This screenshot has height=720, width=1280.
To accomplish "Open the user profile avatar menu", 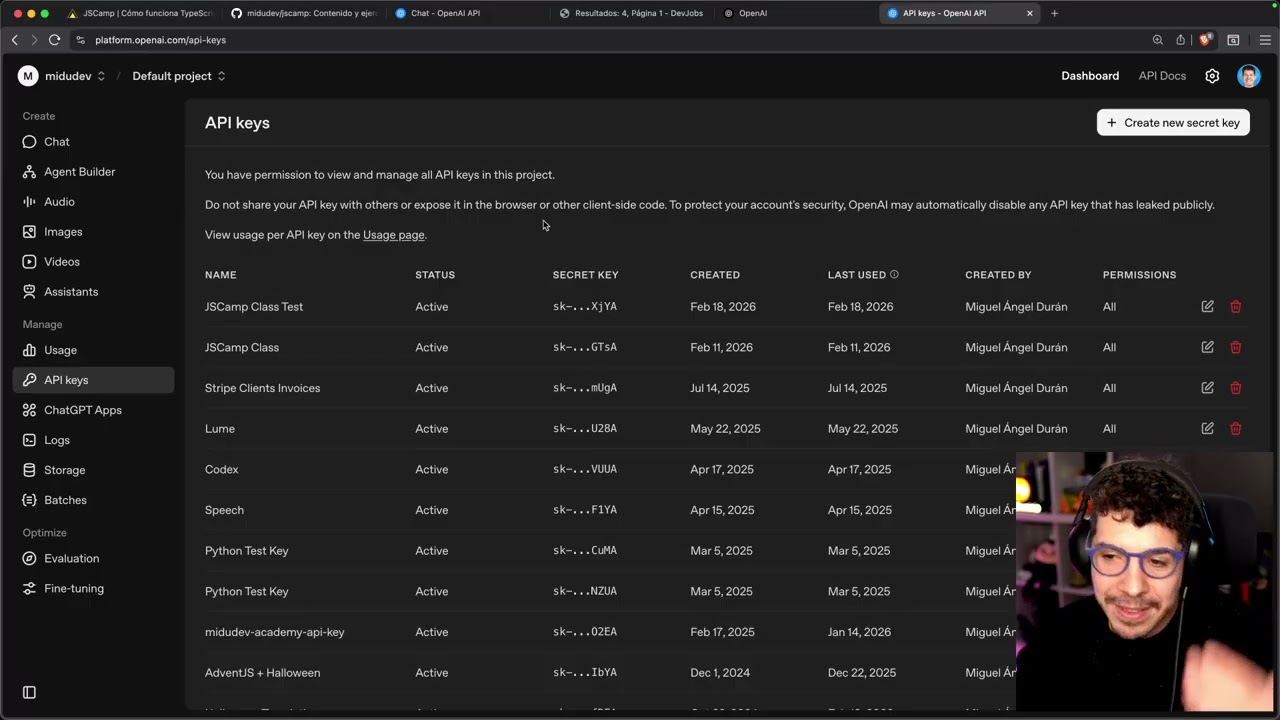I will point(1248,76).
